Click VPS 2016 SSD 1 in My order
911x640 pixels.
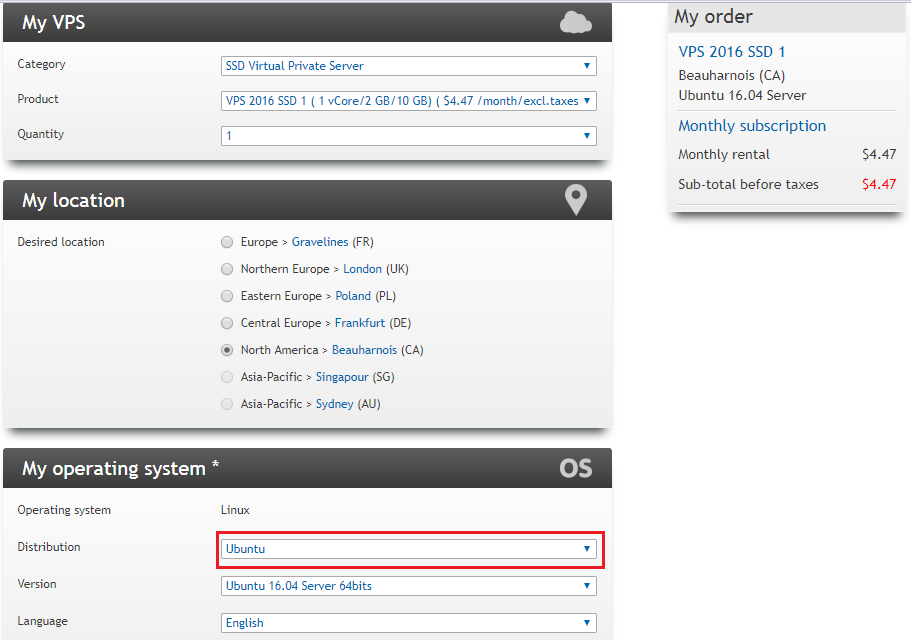click(731, 52)
